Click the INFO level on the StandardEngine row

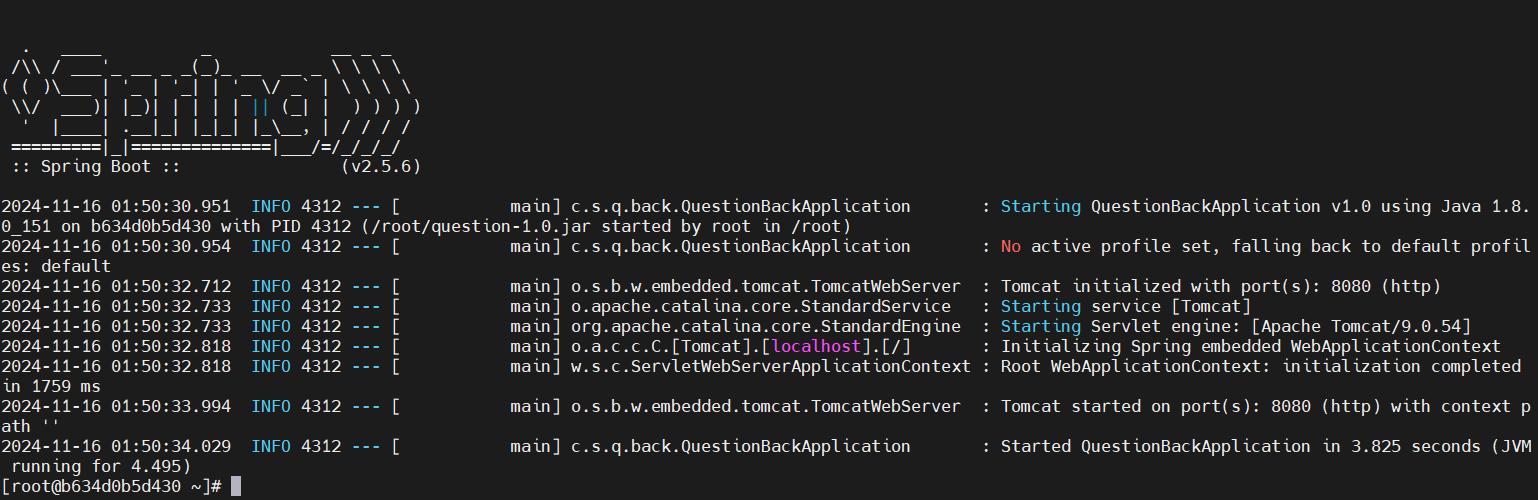(x=271, y=327)
